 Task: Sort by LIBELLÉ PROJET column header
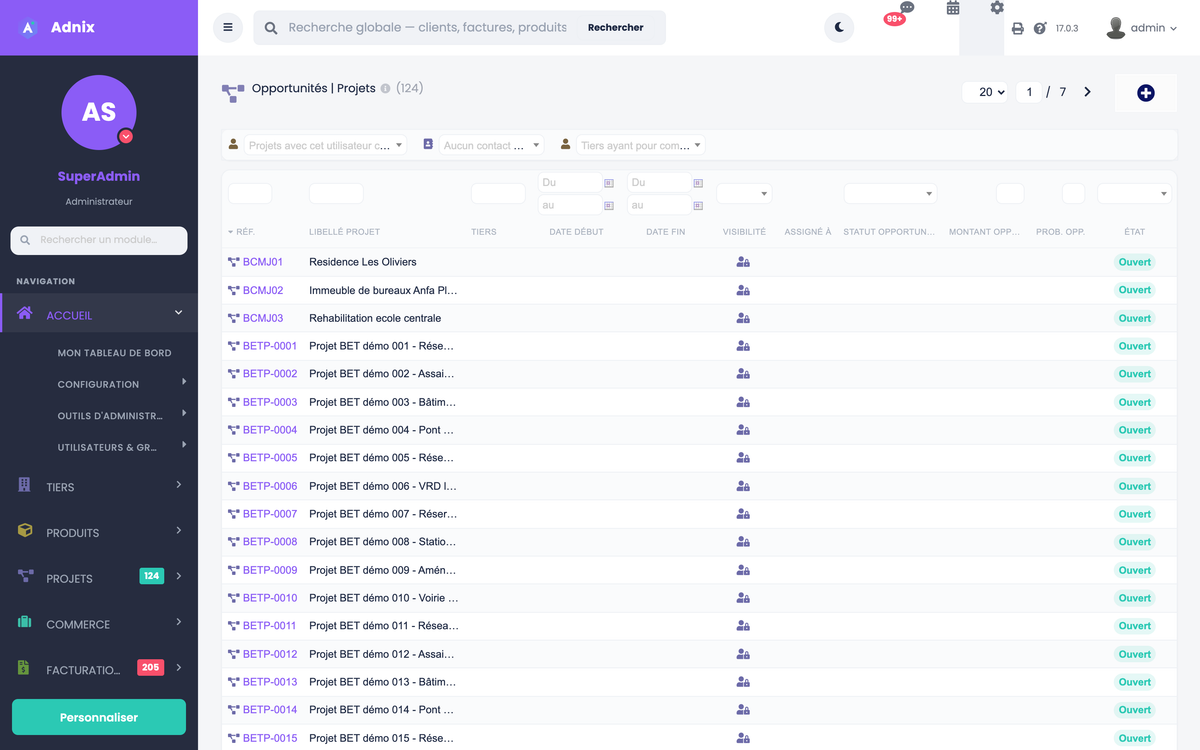[x=344, y=232]
